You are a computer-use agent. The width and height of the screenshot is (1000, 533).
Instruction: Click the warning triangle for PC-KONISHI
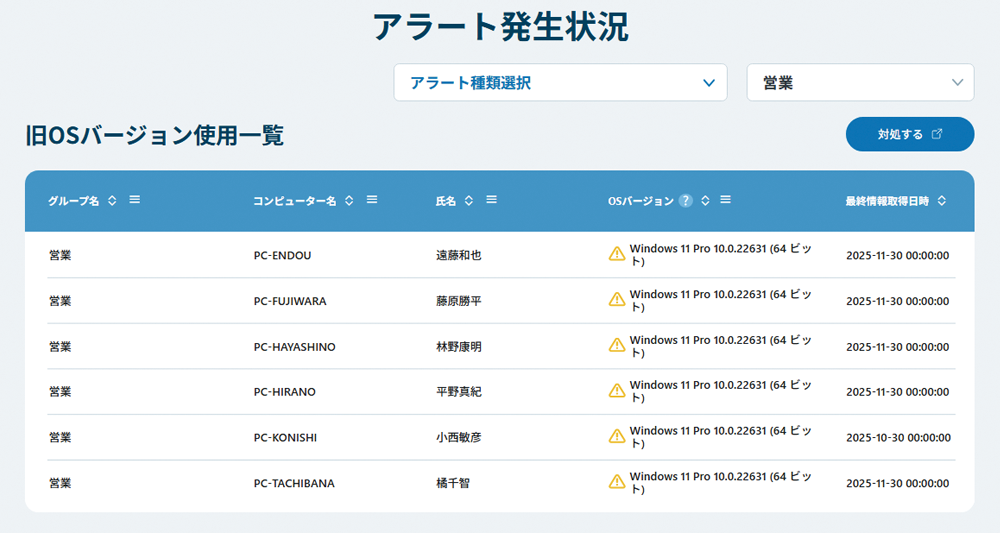click(x=617, y=438)
